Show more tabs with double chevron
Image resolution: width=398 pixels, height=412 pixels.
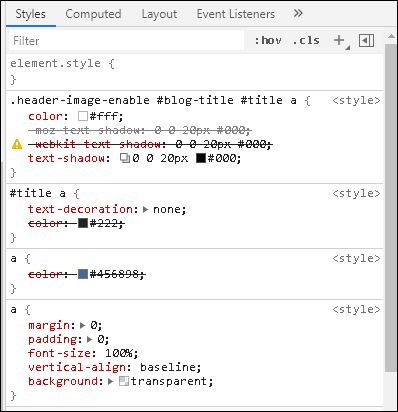click(x=298, y=13)
